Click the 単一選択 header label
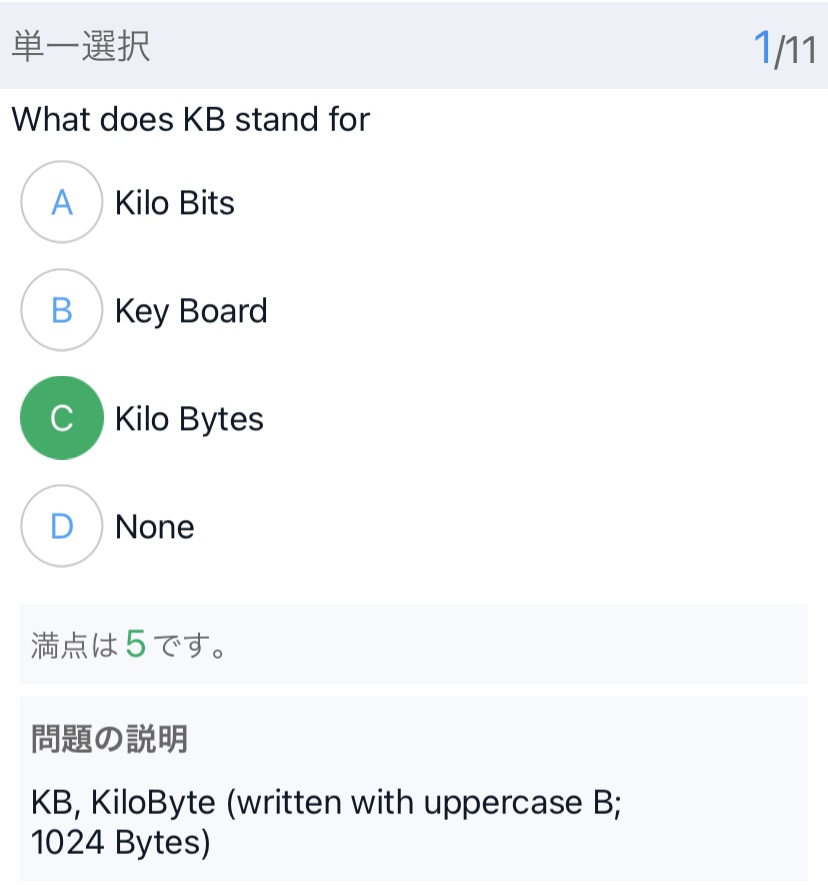This screenshot has width=828, height=885. click(81, 46)
